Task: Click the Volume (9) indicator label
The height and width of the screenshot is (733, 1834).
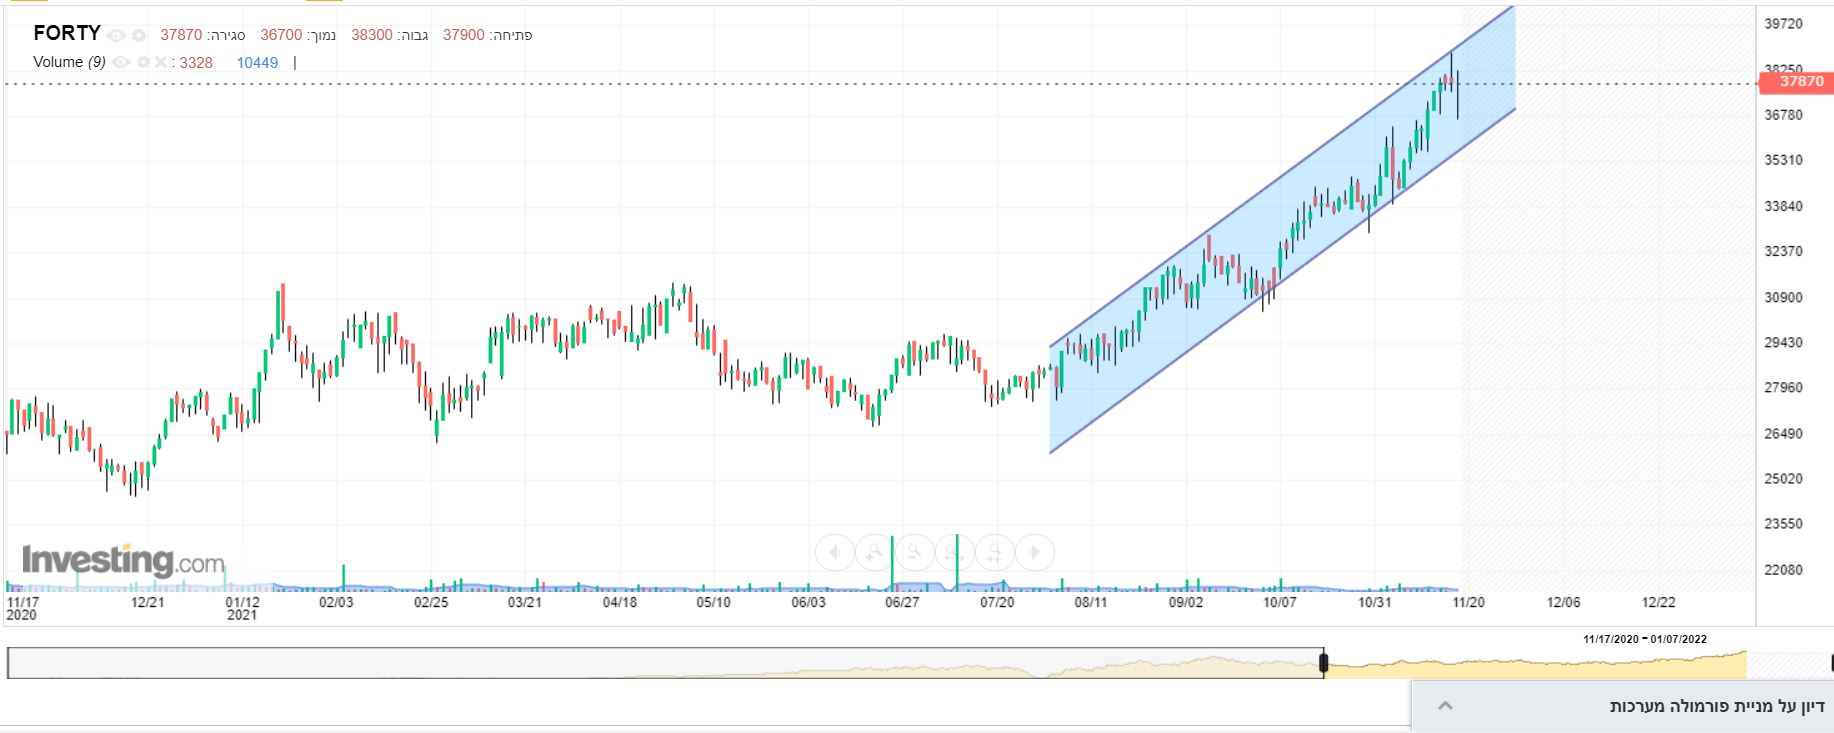Action: pyautogui.click(x=69, y=62)
